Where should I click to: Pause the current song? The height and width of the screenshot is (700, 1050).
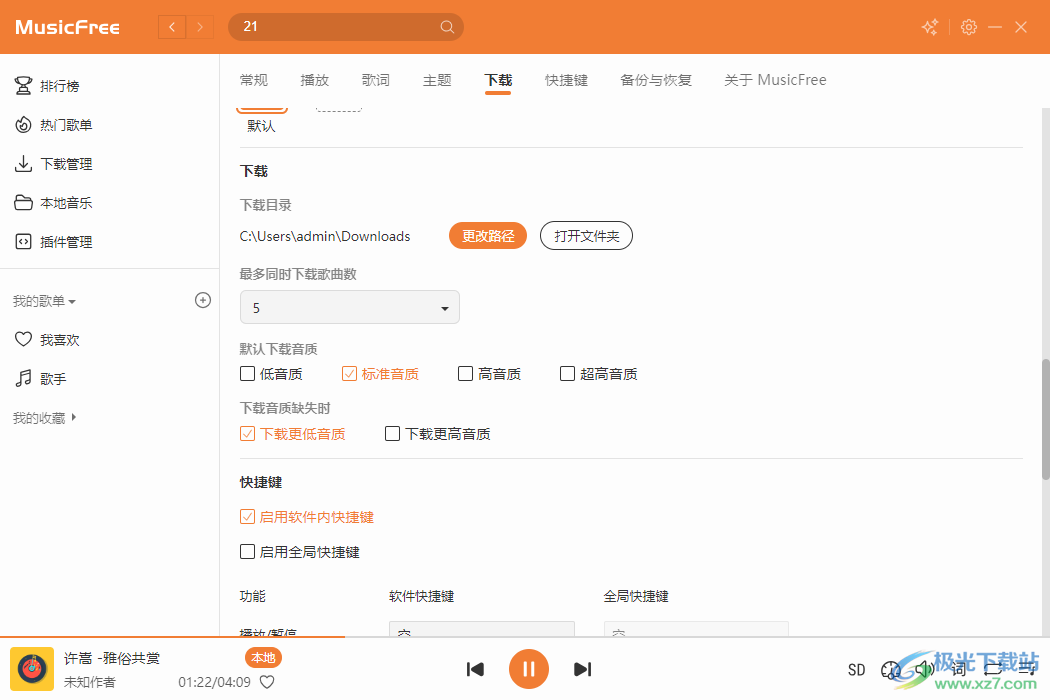pyautogui.click(x=528, y=669)
